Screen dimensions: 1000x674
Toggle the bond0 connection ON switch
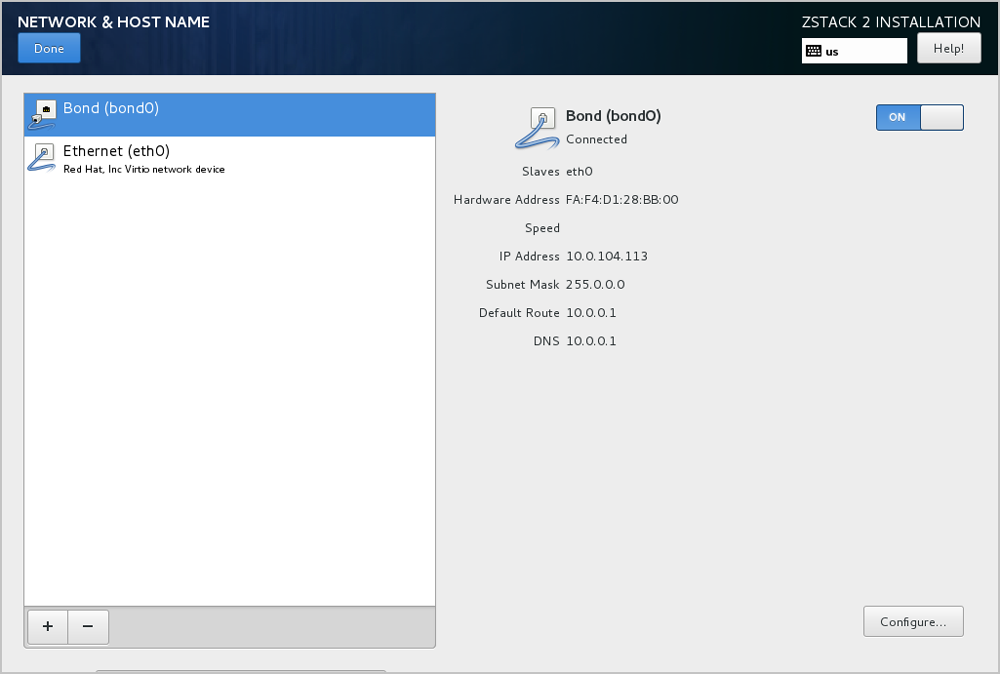click(919, 117)
